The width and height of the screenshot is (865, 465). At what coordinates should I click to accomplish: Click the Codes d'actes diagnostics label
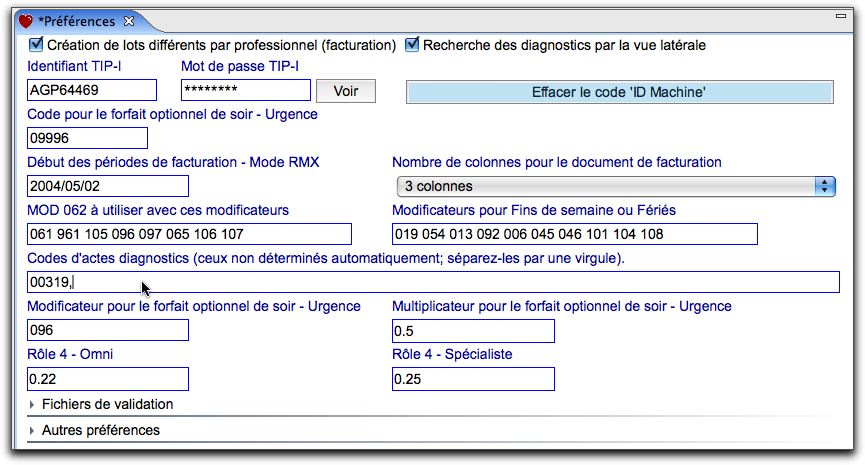(x=325, y=258)
